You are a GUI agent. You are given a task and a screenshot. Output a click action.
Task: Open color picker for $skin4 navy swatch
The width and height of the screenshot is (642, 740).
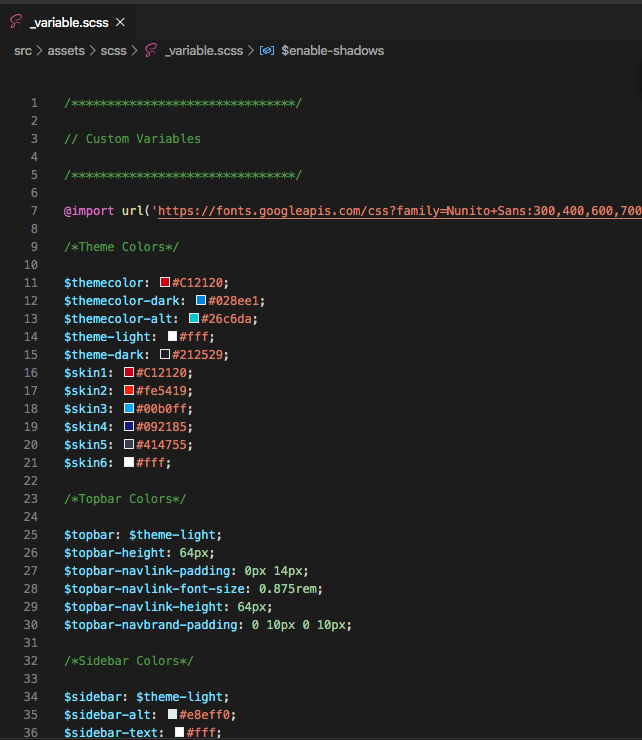point(129,426)
